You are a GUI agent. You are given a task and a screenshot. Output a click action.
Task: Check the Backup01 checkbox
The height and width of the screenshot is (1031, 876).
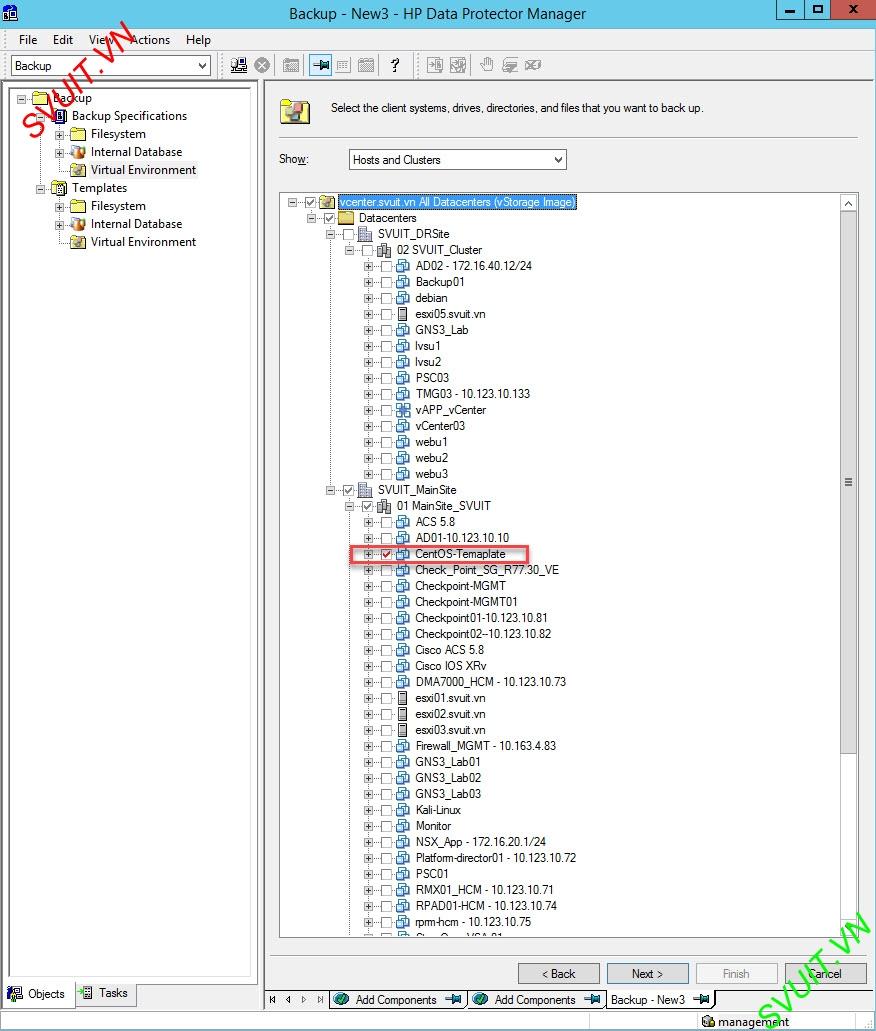[x=386, y=282]
